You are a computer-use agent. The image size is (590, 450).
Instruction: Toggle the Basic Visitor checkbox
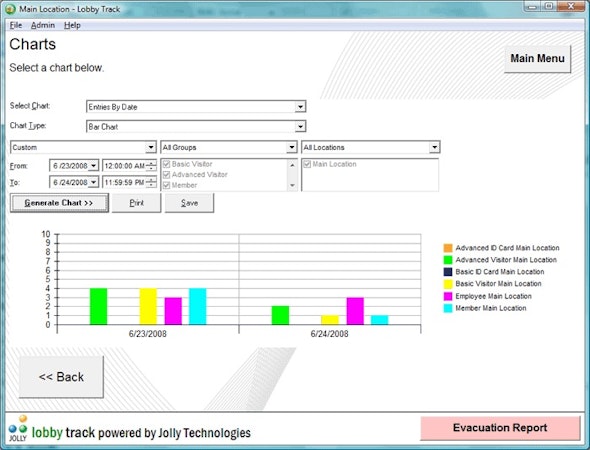pos(167,164)
